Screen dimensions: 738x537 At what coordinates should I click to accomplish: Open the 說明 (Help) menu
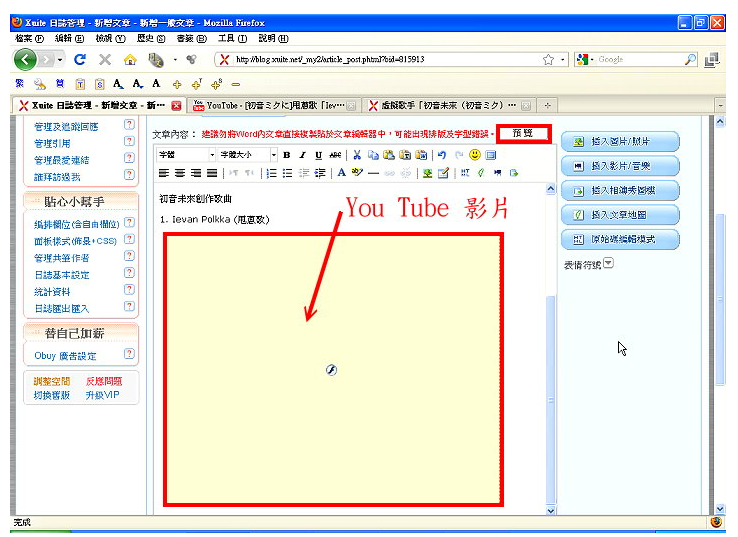pyautogui.click(x=273, y=39)
